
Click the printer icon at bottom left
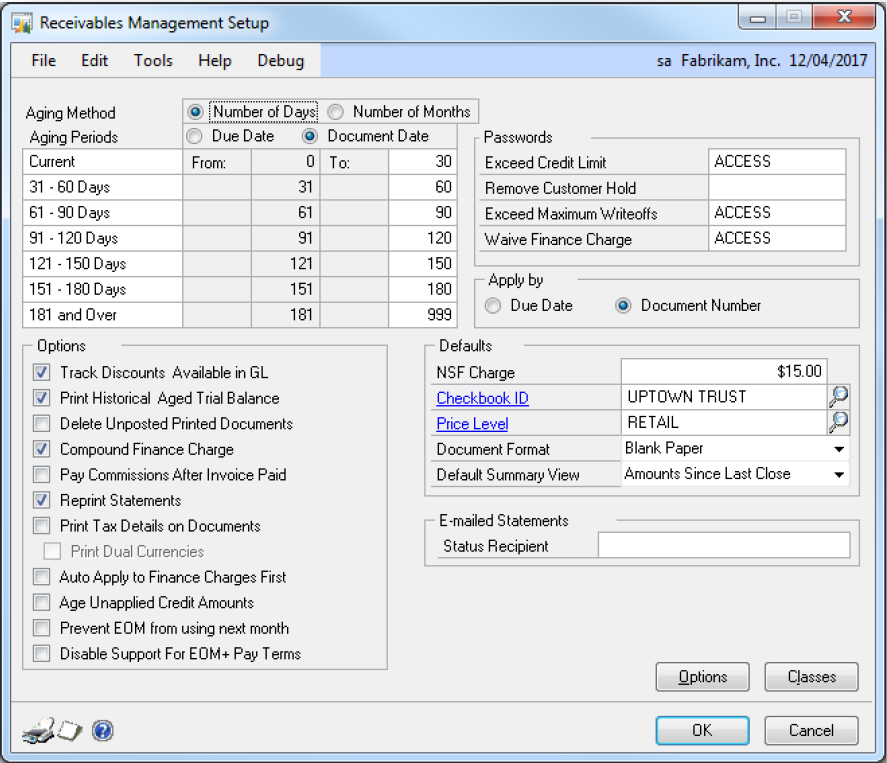(x=37, y=731)
